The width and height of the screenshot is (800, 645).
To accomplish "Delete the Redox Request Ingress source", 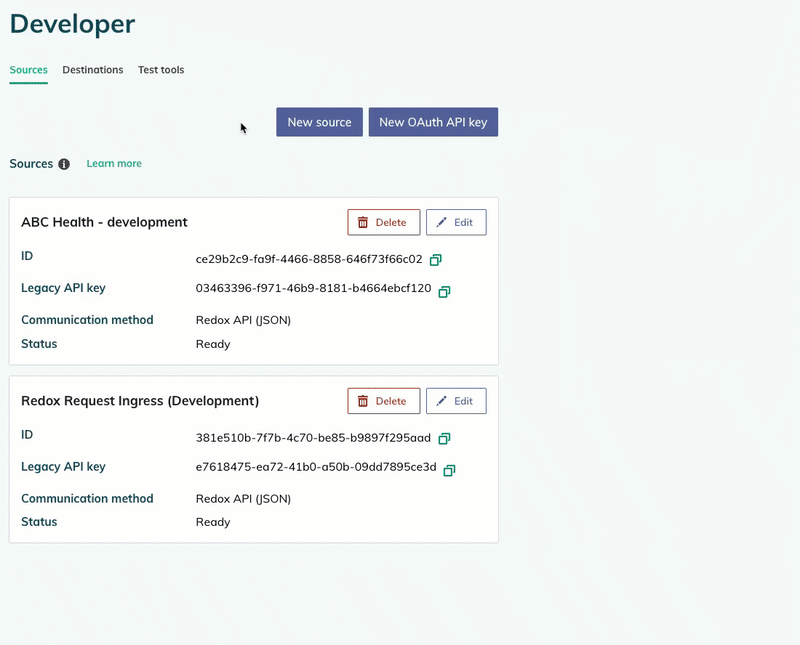I will point(384,401).
